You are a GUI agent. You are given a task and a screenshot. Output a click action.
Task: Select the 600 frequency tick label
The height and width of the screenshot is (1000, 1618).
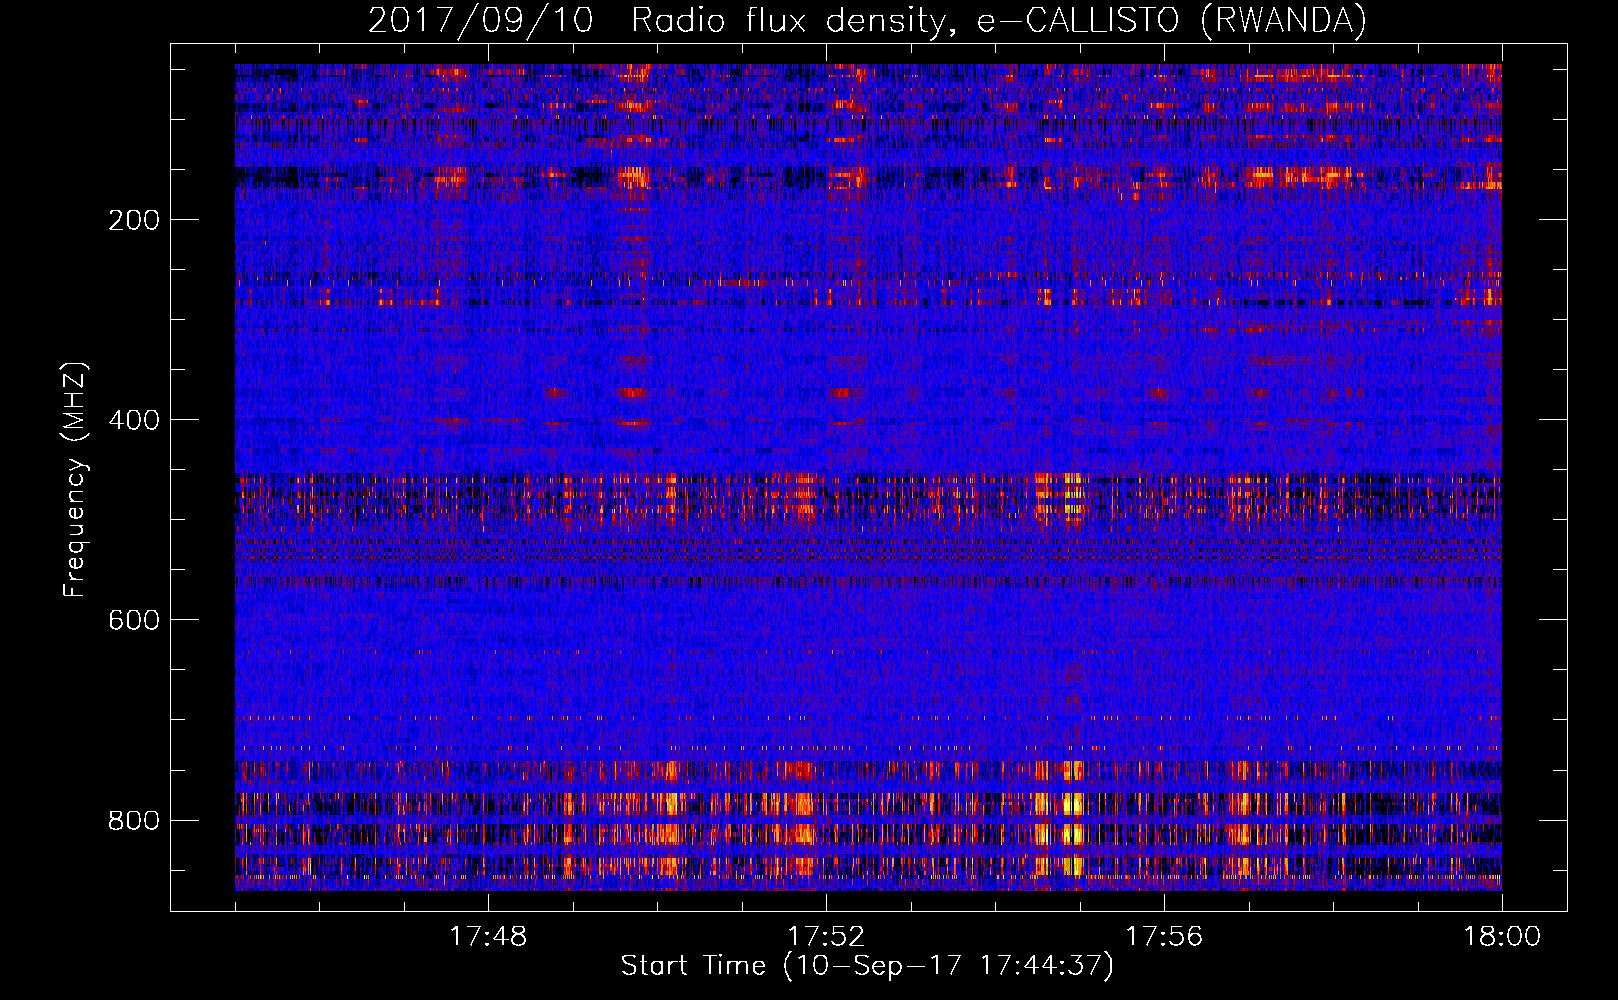click(x=134, y=620)
